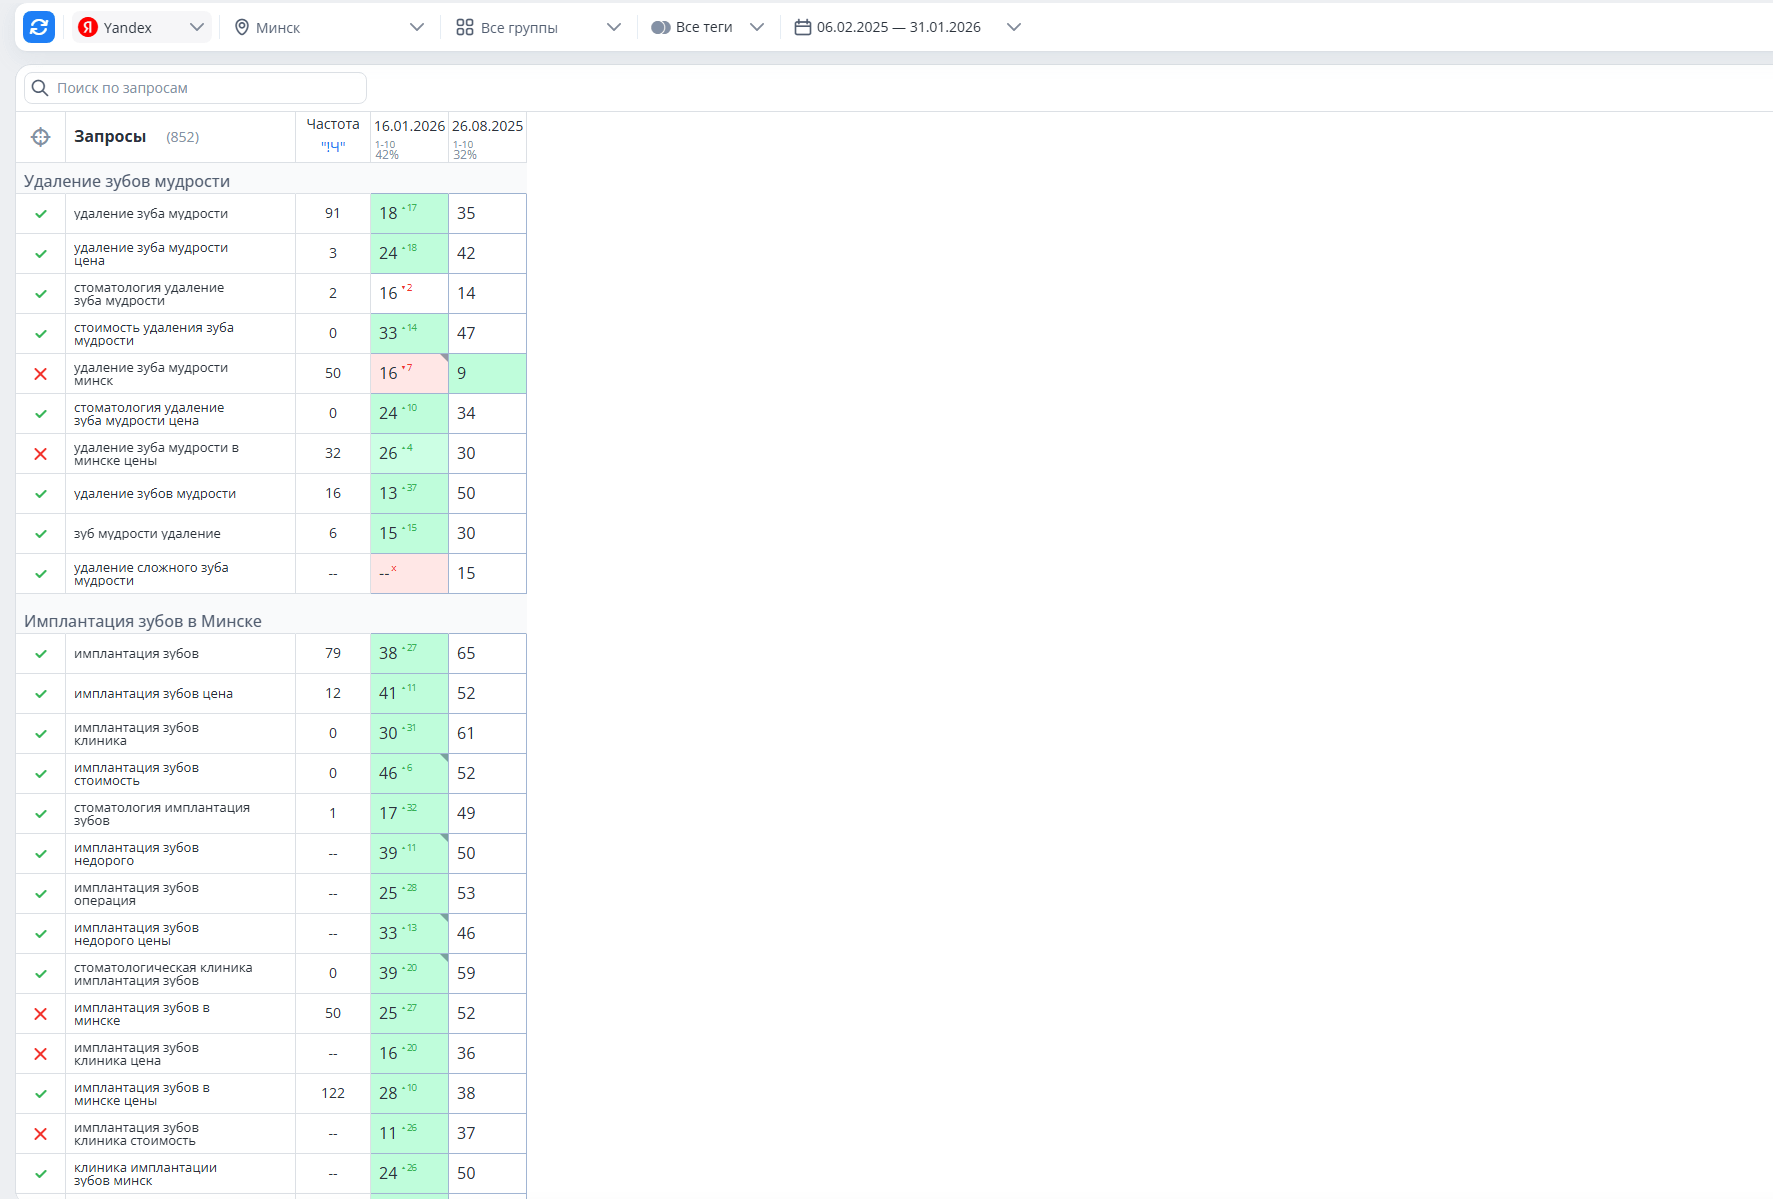Click position 65 in the 26.08.2025 column
Screen dimensions: 1773x1199
(x=487, y=654)
